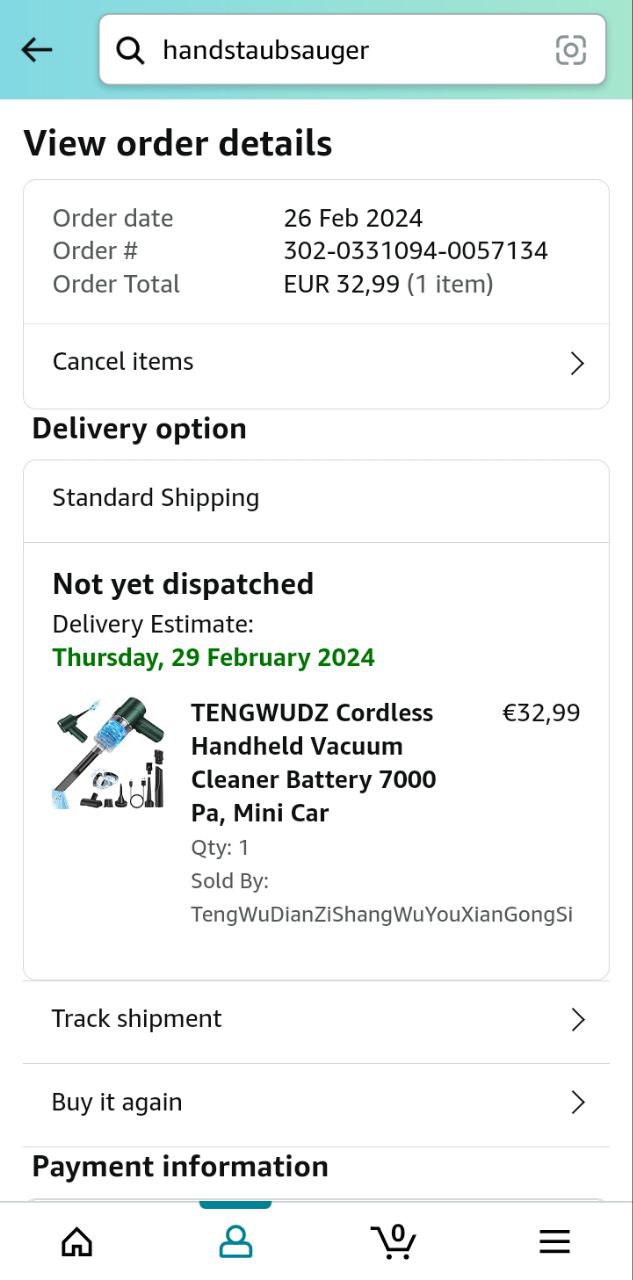Open the shopping cart icon
Screen dimensions: 633x1280
394,1242
